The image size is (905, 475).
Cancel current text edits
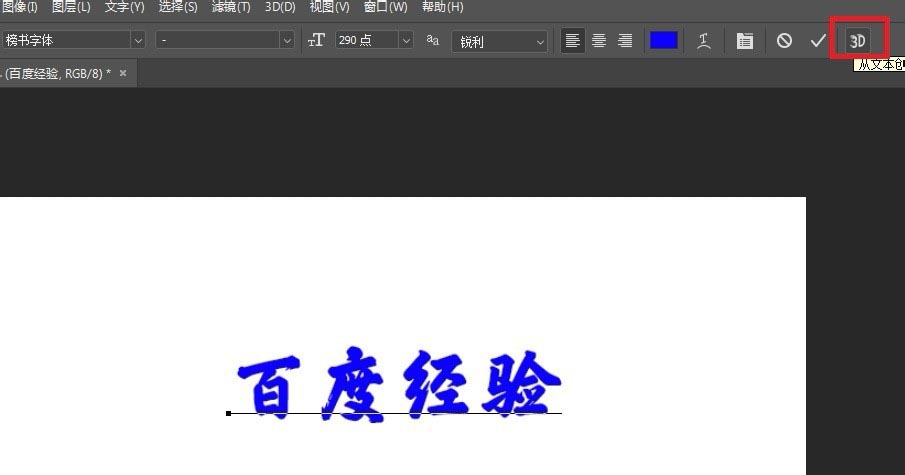click(x=784, y=41)
